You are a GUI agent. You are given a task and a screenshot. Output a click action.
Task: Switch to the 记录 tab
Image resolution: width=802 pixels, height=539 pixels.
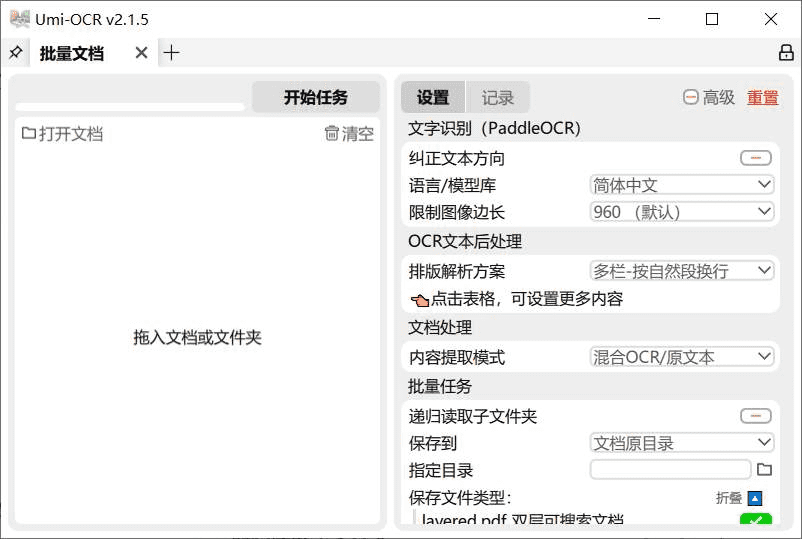[x=497, y=97]
